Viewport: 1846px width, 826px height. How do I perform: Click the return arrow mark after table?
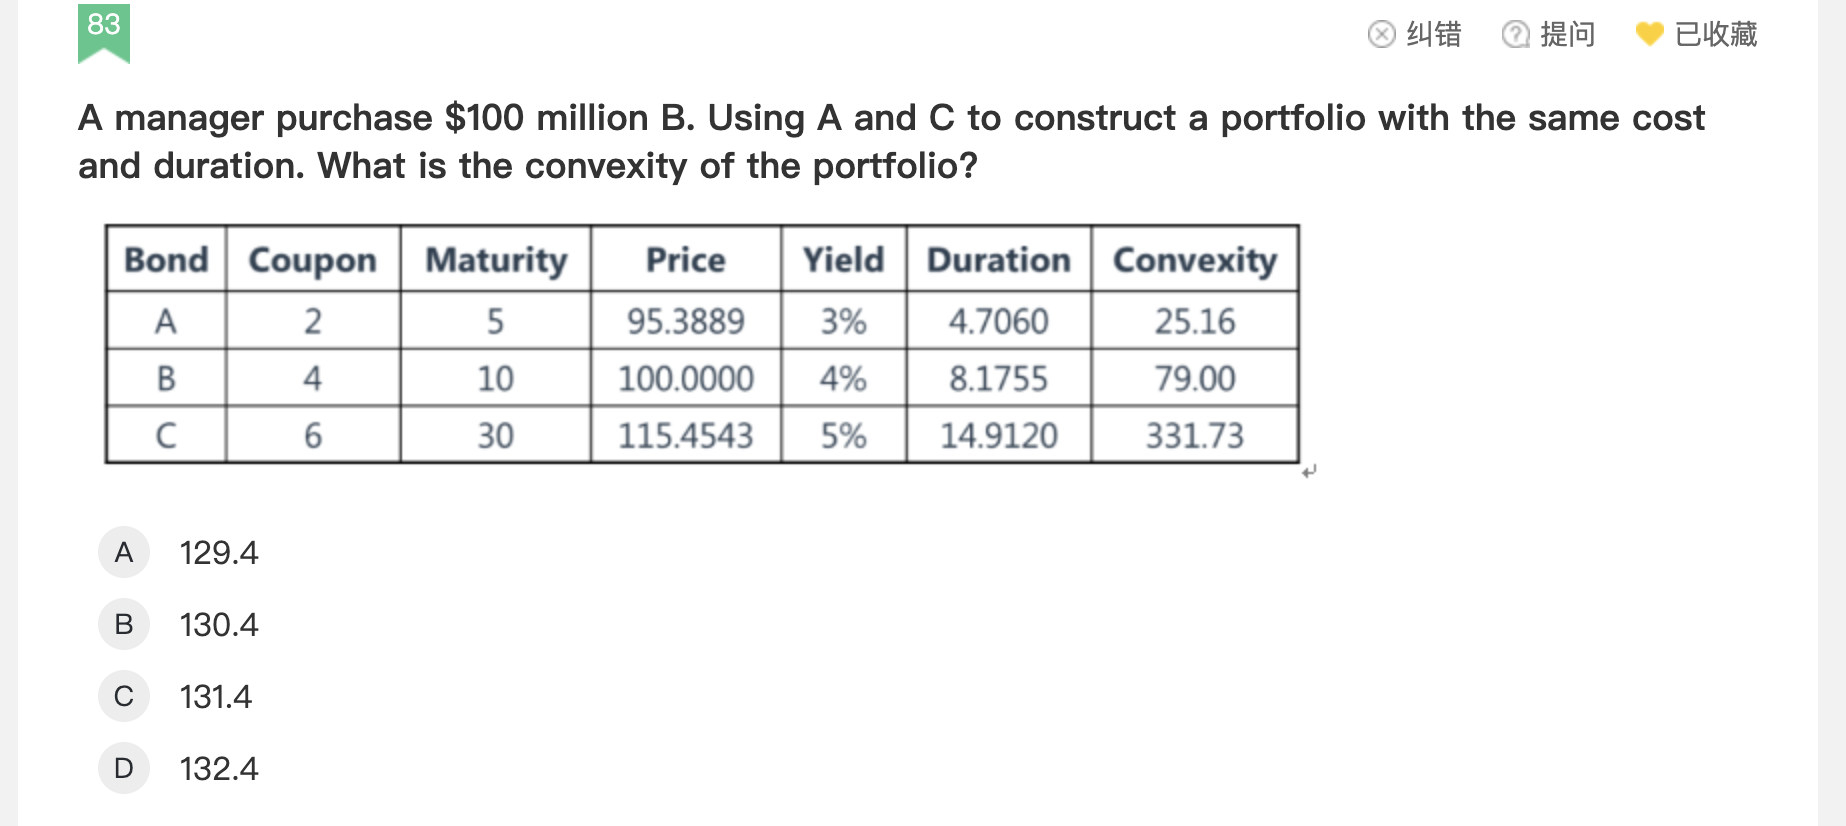tap(1310, 470)
